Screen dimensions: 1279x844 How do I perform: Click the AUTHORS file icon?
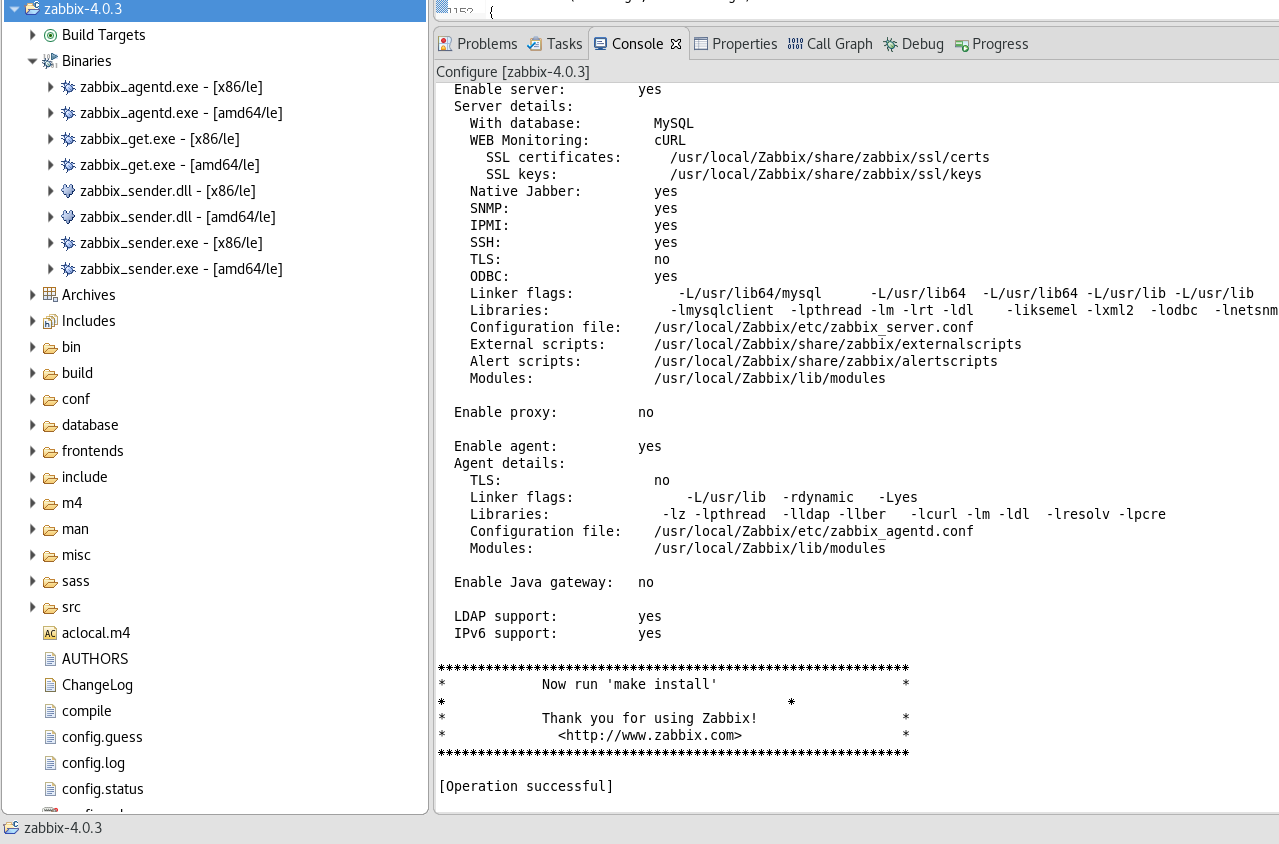coord(50,659)
